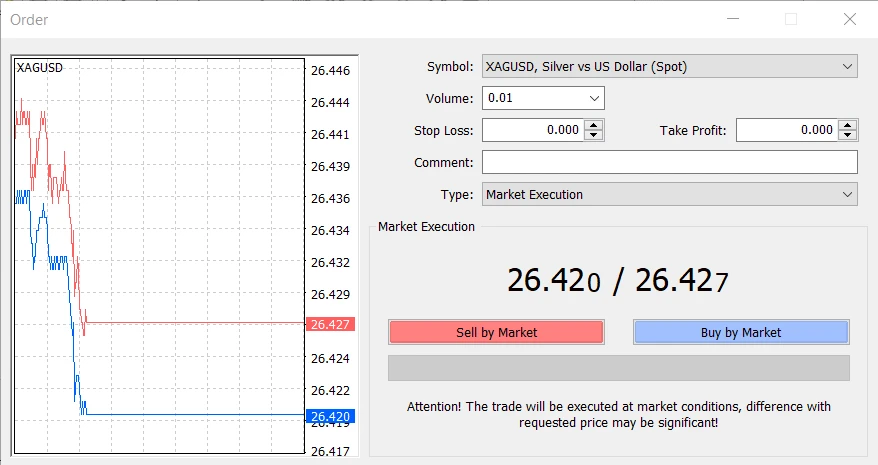Click the Sell by Market button
Screen dimensions: 878x465
click(x=496, y=332)
